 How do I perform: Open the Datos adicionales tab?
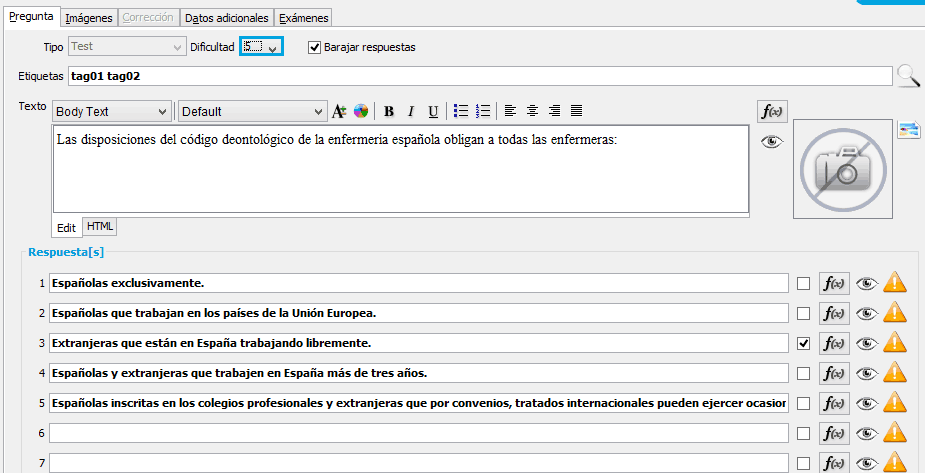click(x=227, y=17)
